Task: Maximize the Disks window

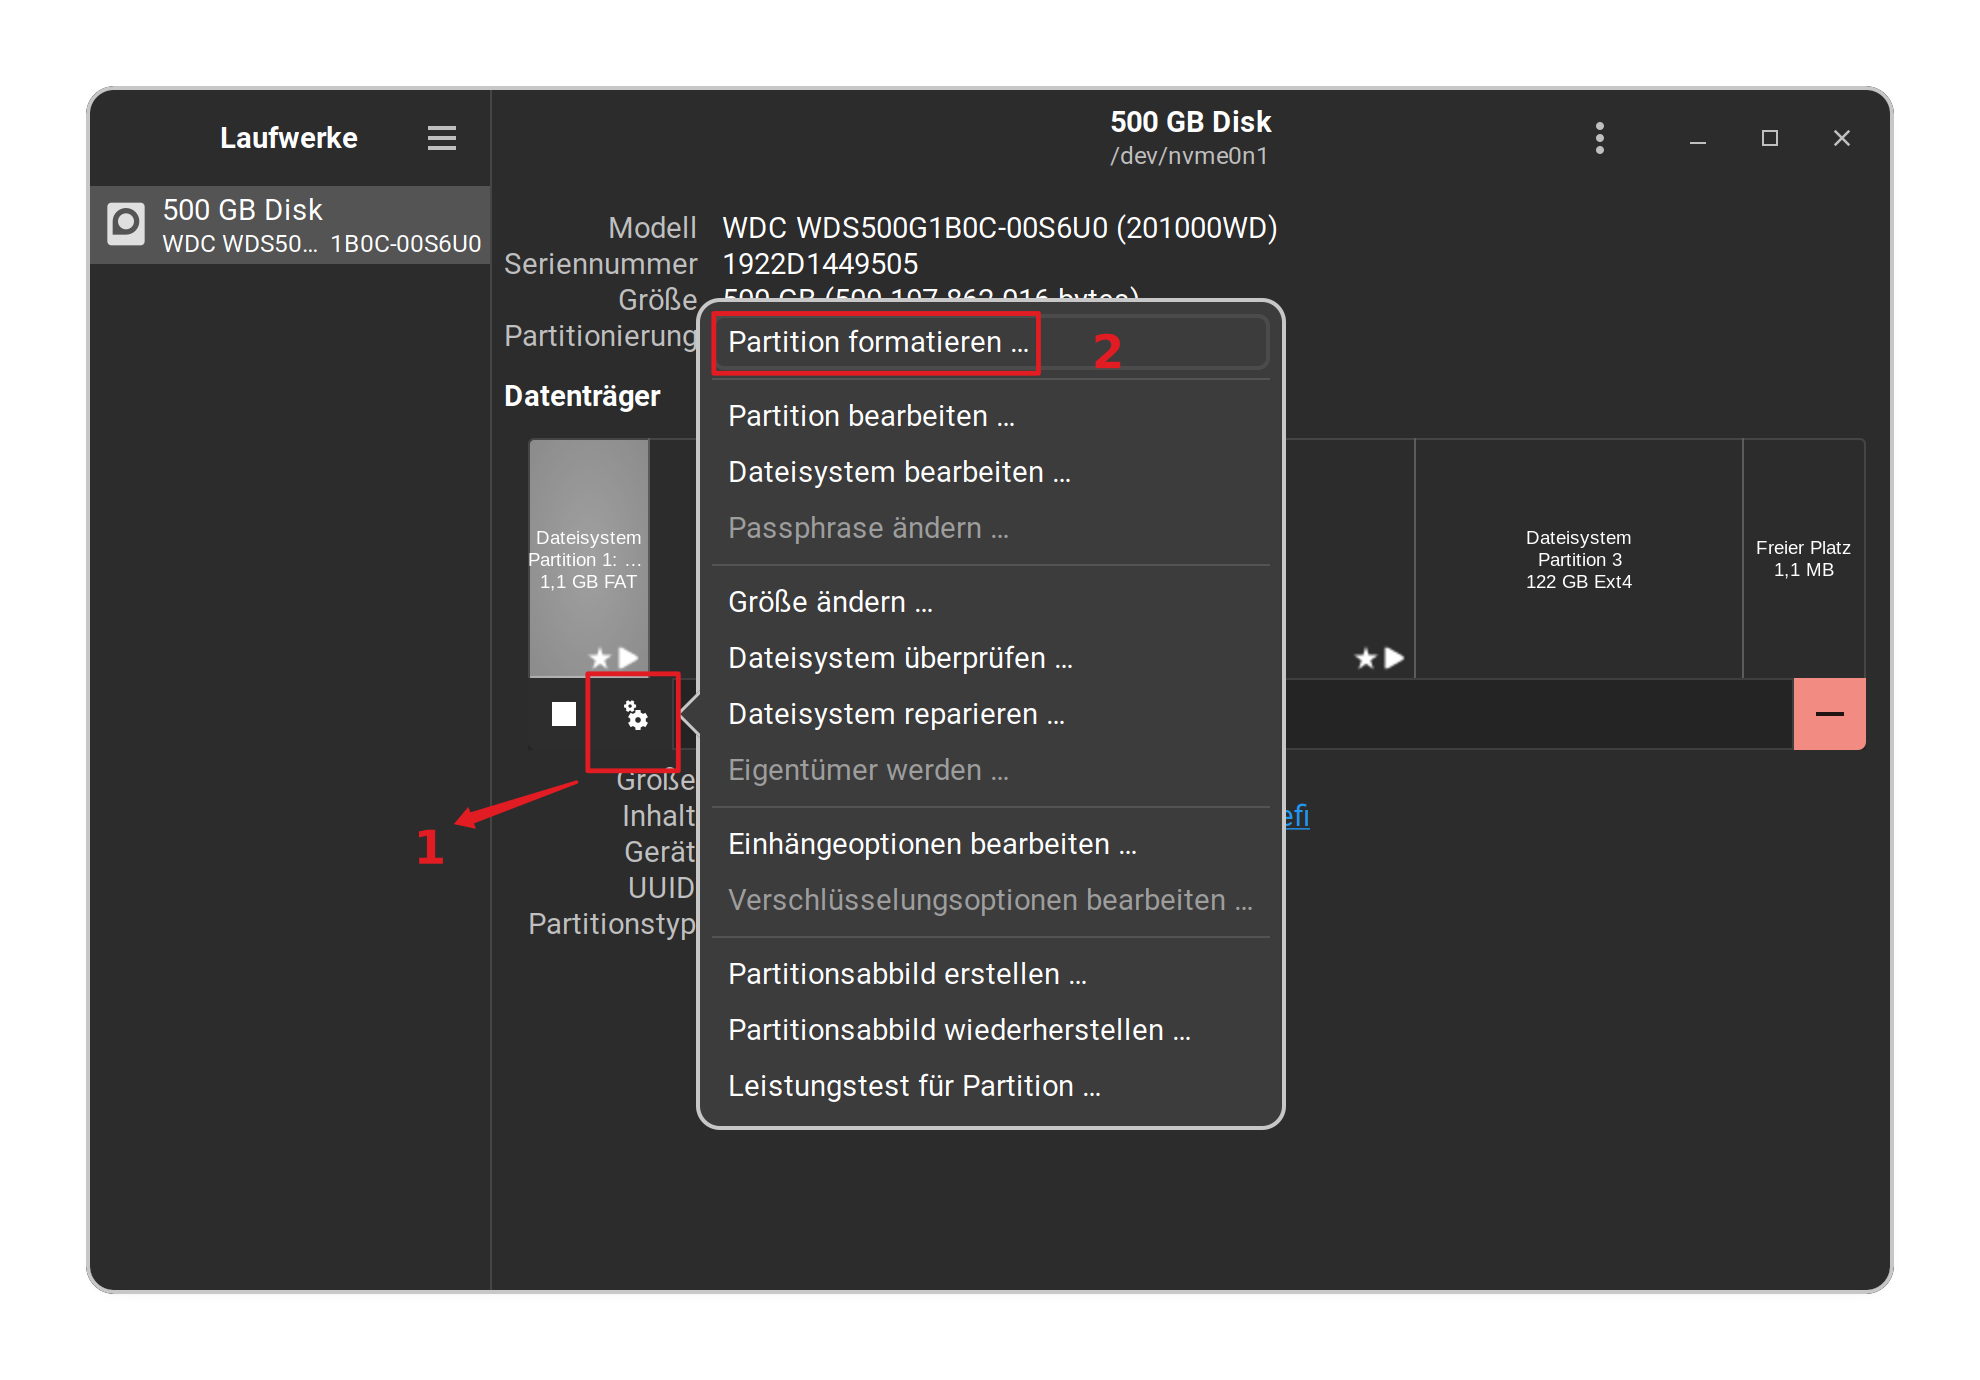Action: 1769,138
